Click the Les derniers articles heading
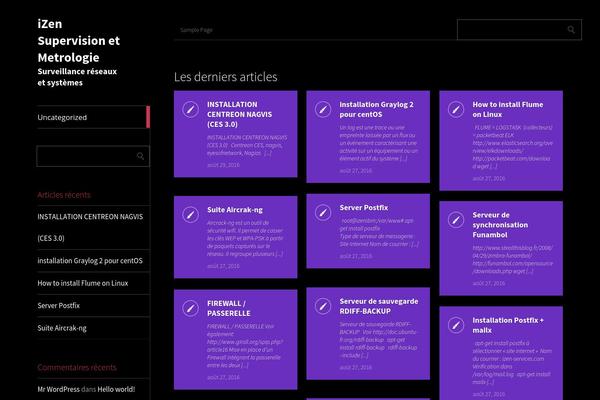This screenshot has height=400, width=600. click(226, 77)
